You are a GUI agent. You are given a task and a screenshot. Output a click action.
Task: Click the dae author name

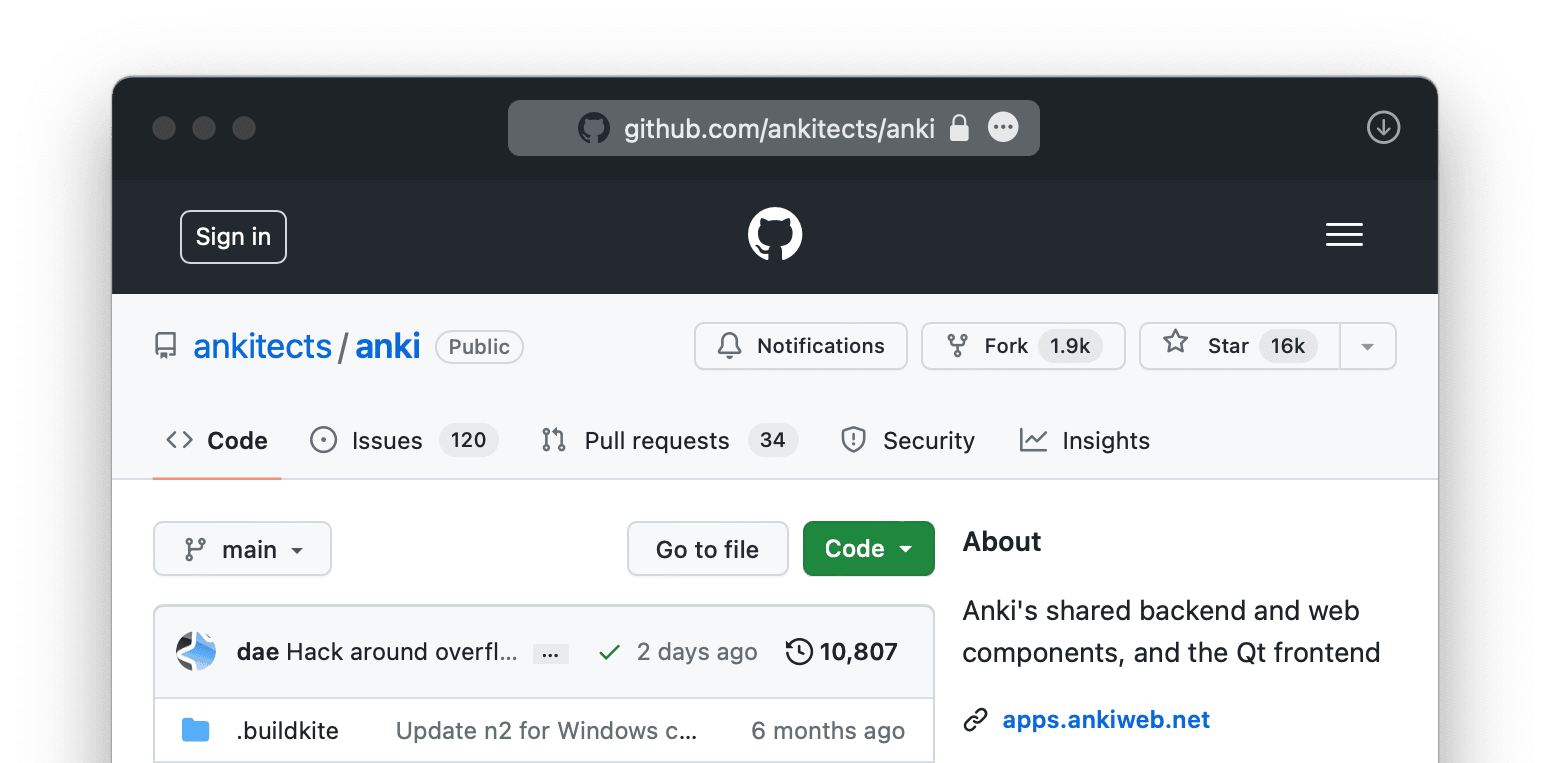(257, 652)
